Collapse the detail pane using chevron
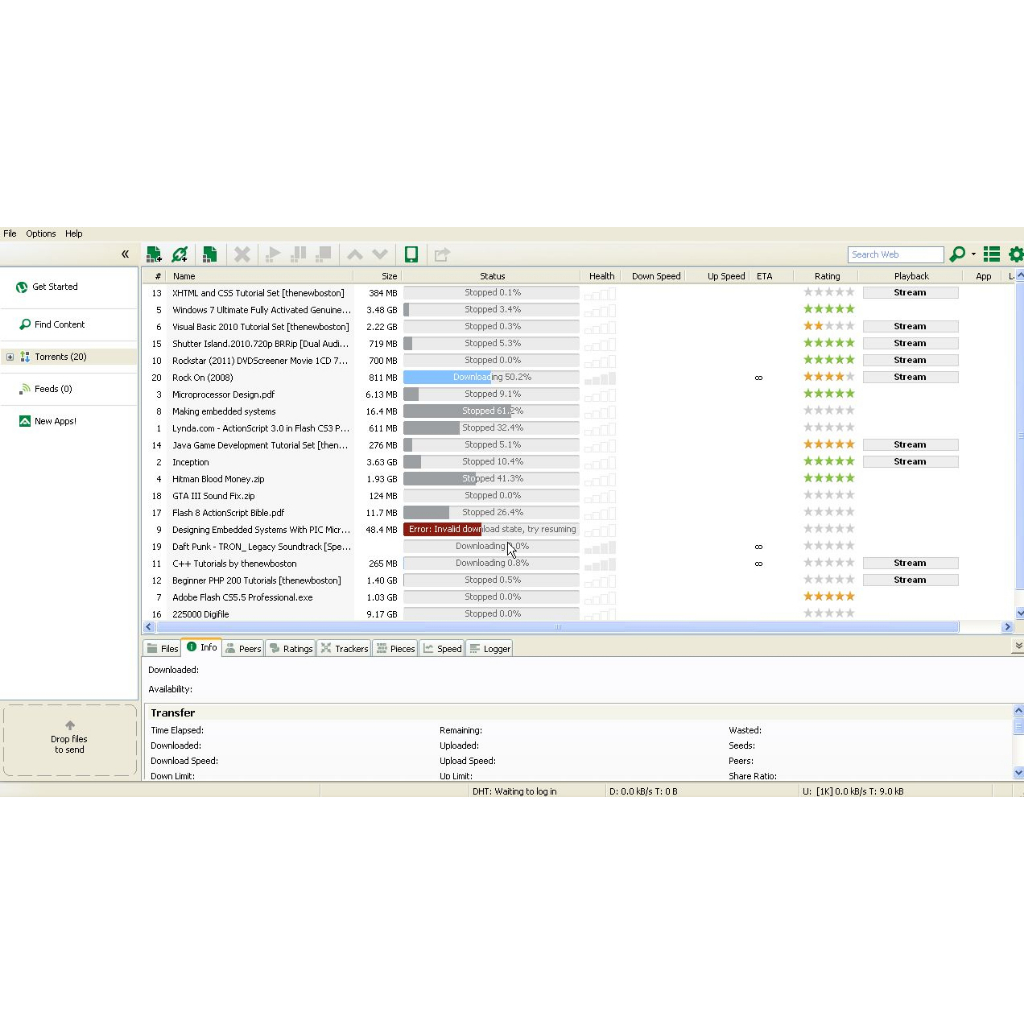 1018,647
